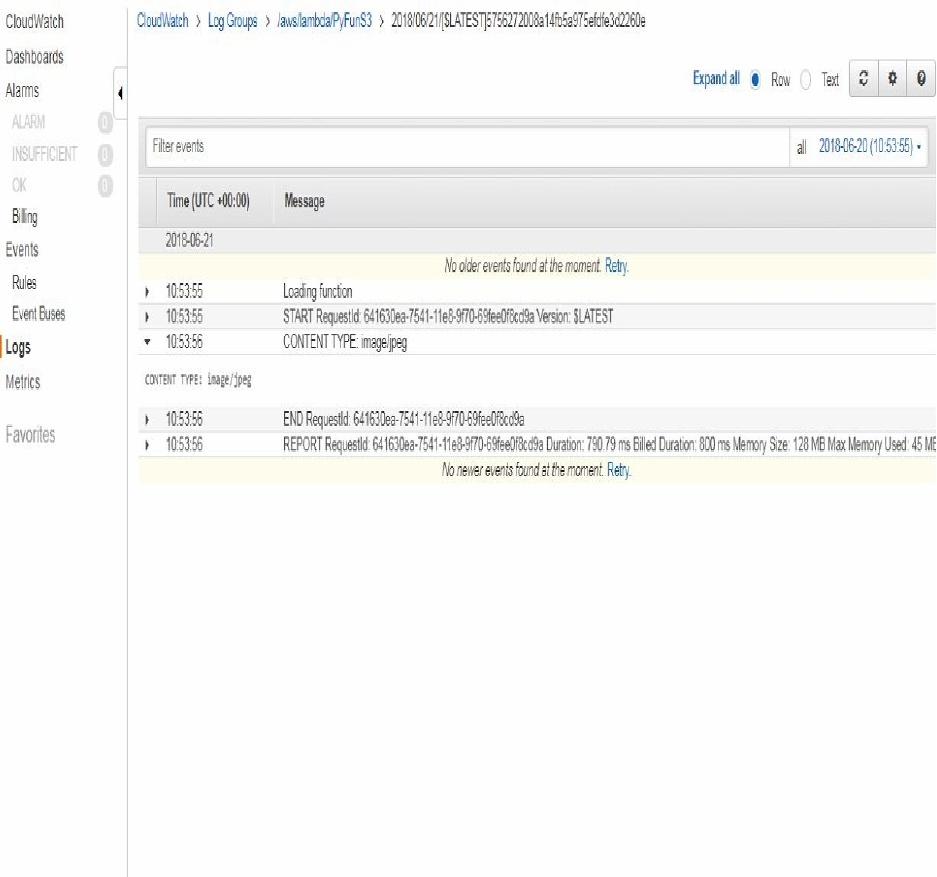Click the refresh log events icon
The image size is (937, 877).
click(x=863, y=78)
